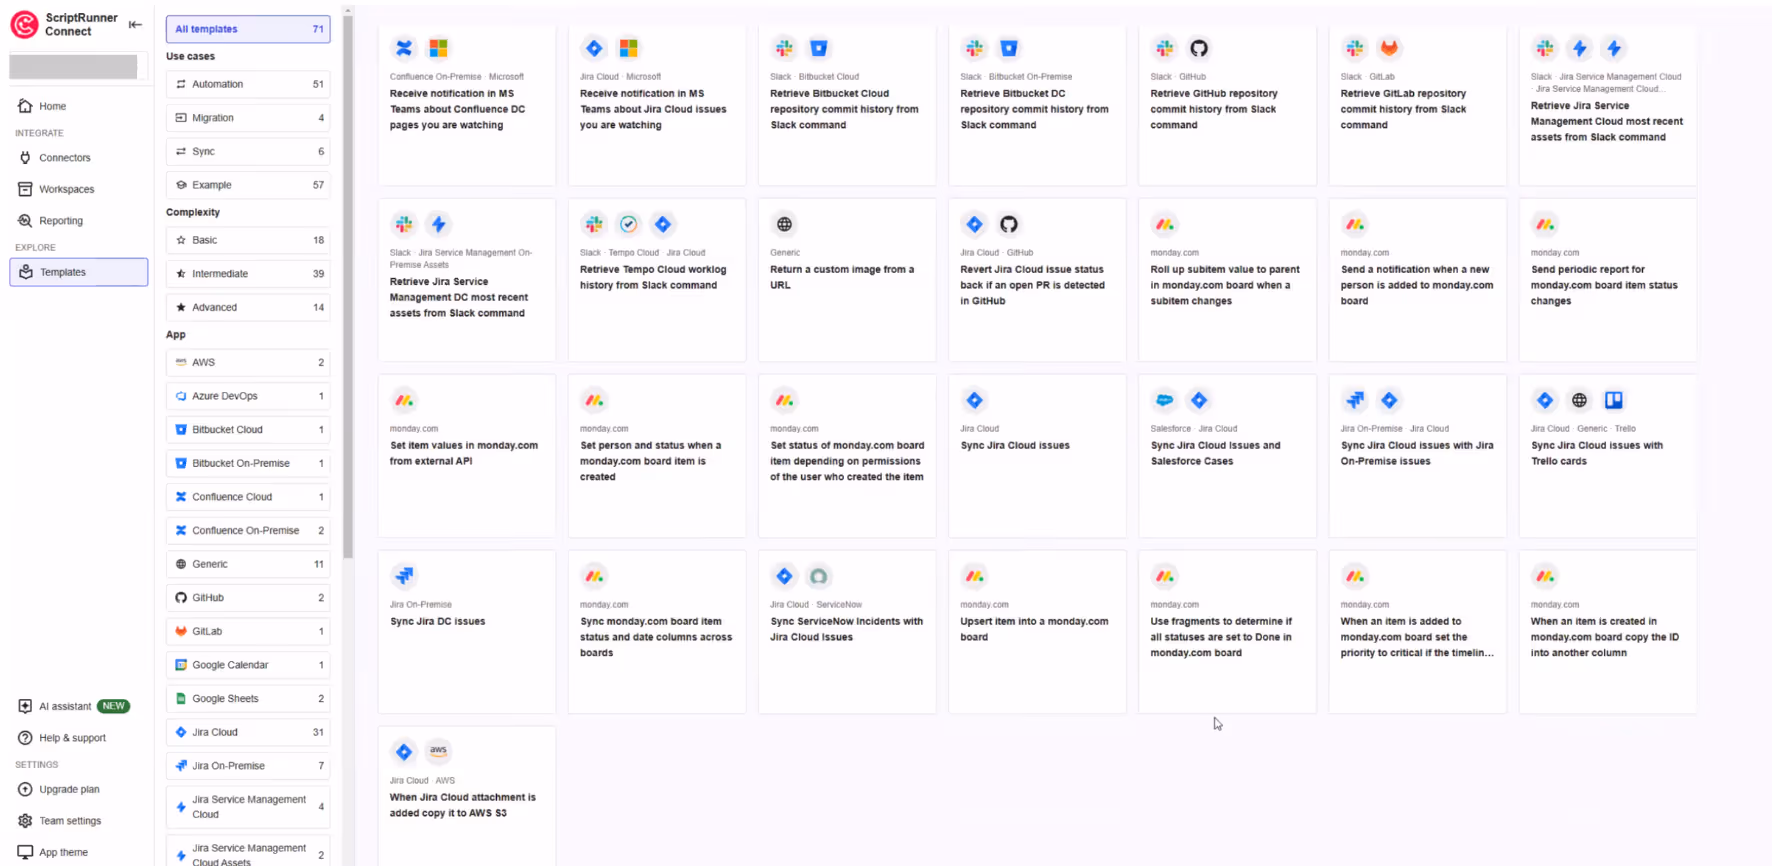Open Help & support
The image size is (1772, 866).
[x=72, y=738]
